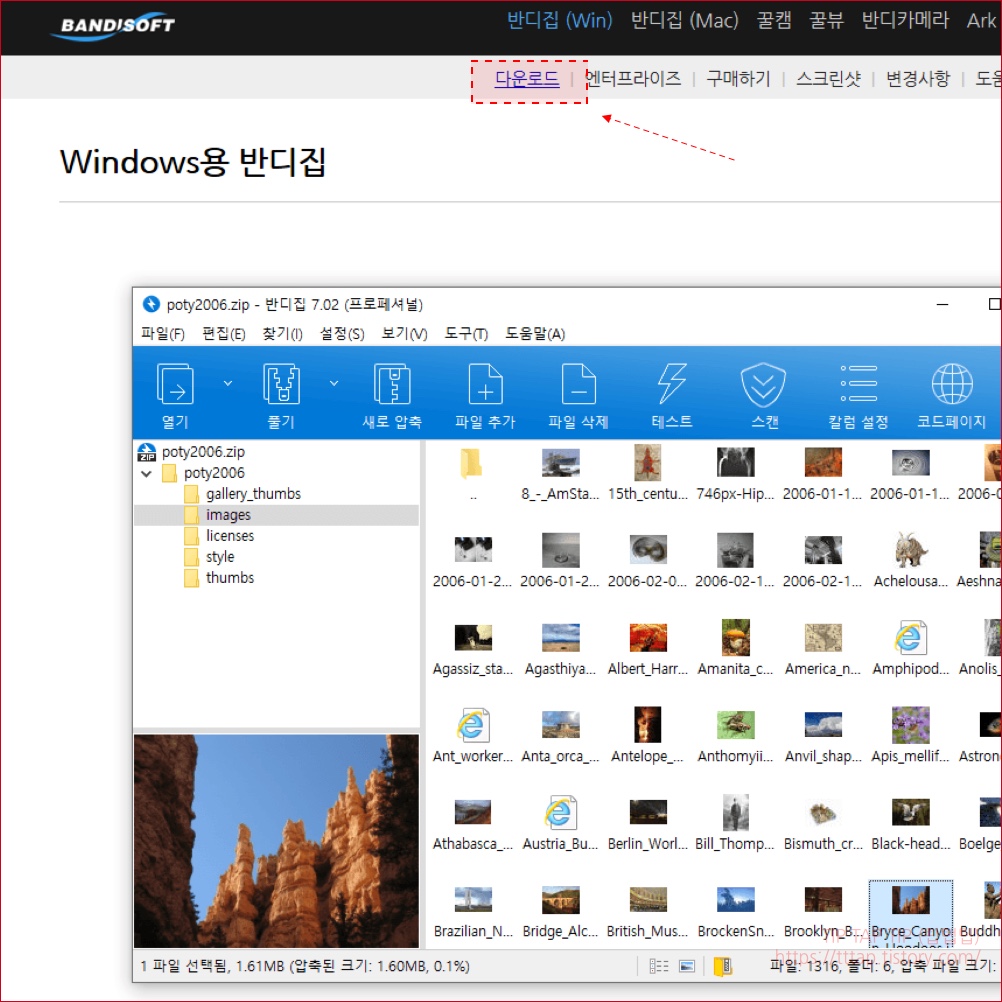Click the 다운로드 download link

527,79
